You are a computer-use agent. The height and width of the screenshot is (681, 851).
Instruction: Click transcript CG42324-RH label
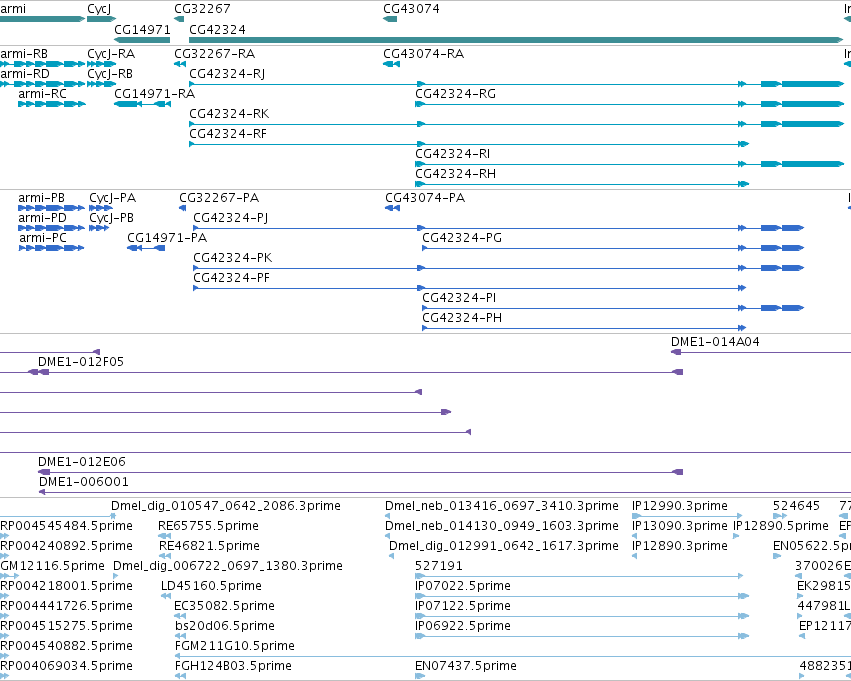[x=455, y=174]
